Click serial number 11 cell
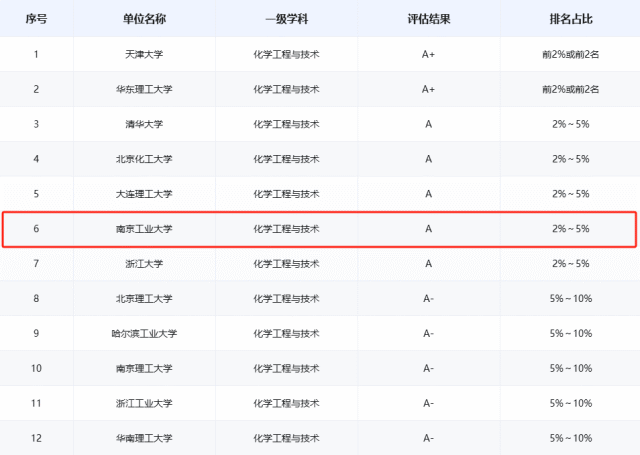 (x=36, y=403)
